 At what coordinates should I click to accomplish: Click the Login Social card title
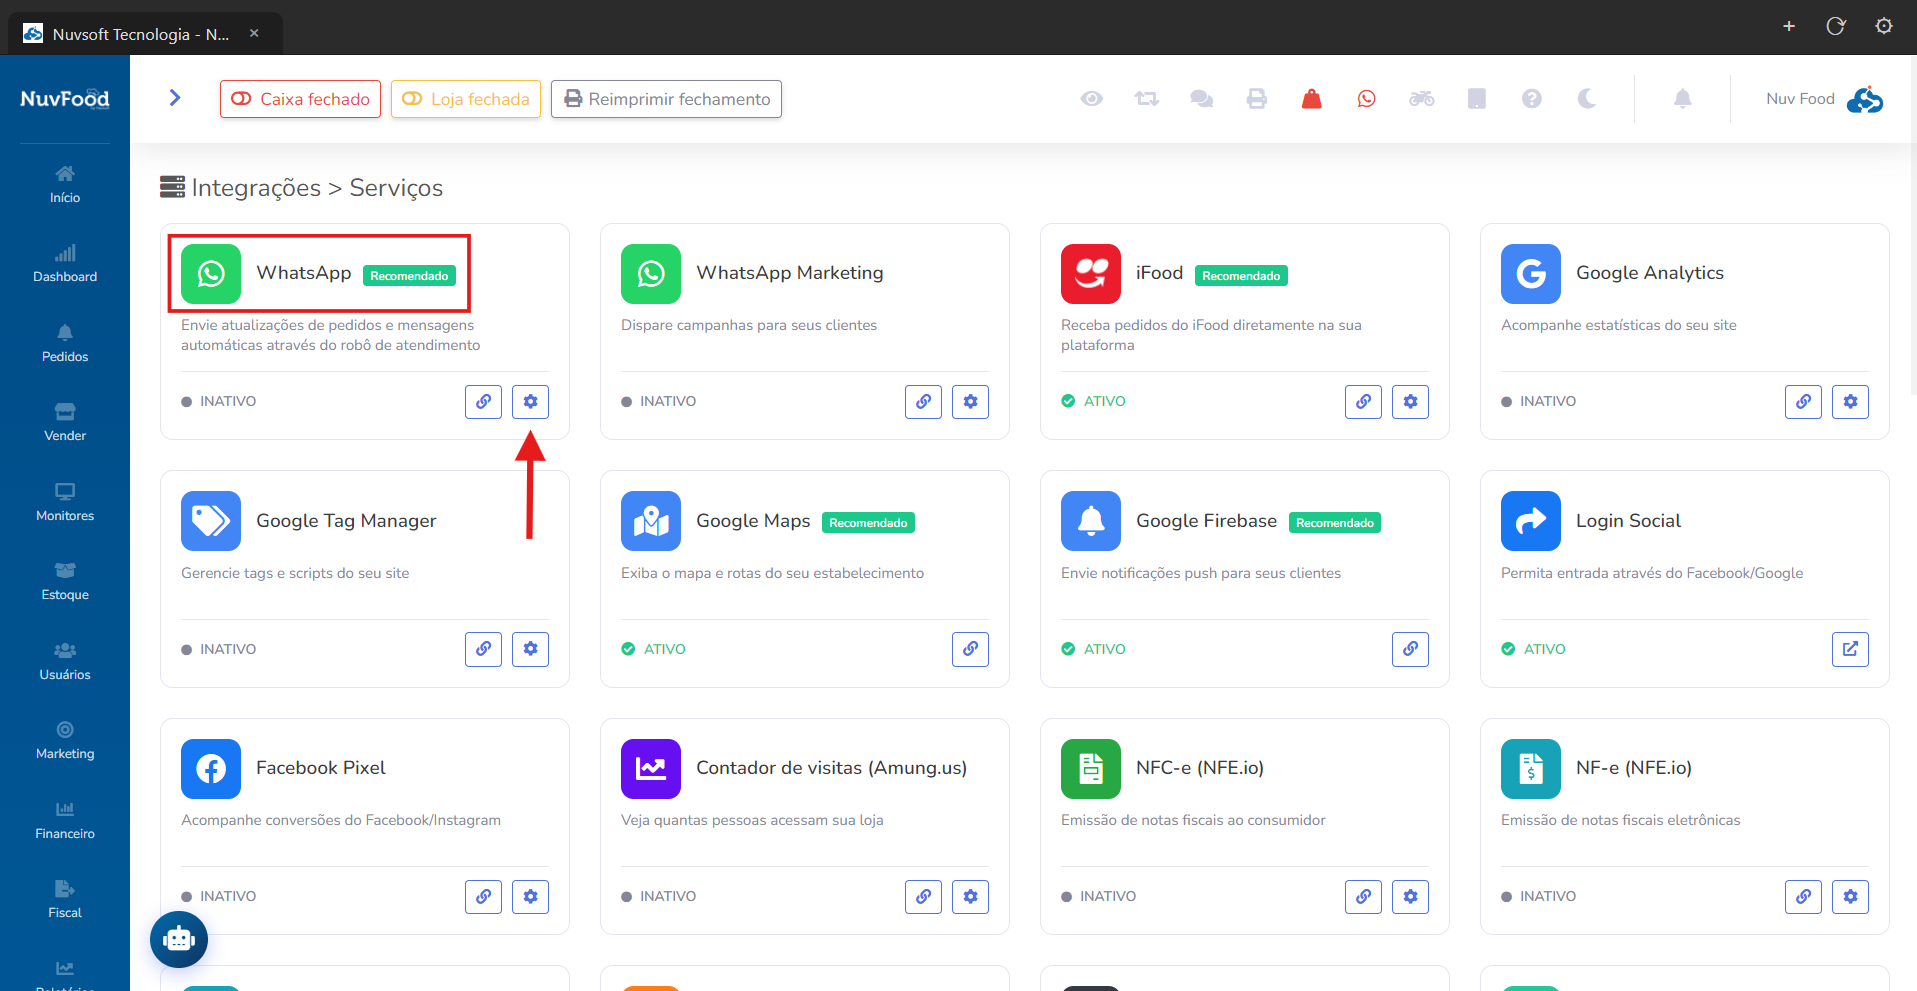click(x=1628, y=521)
